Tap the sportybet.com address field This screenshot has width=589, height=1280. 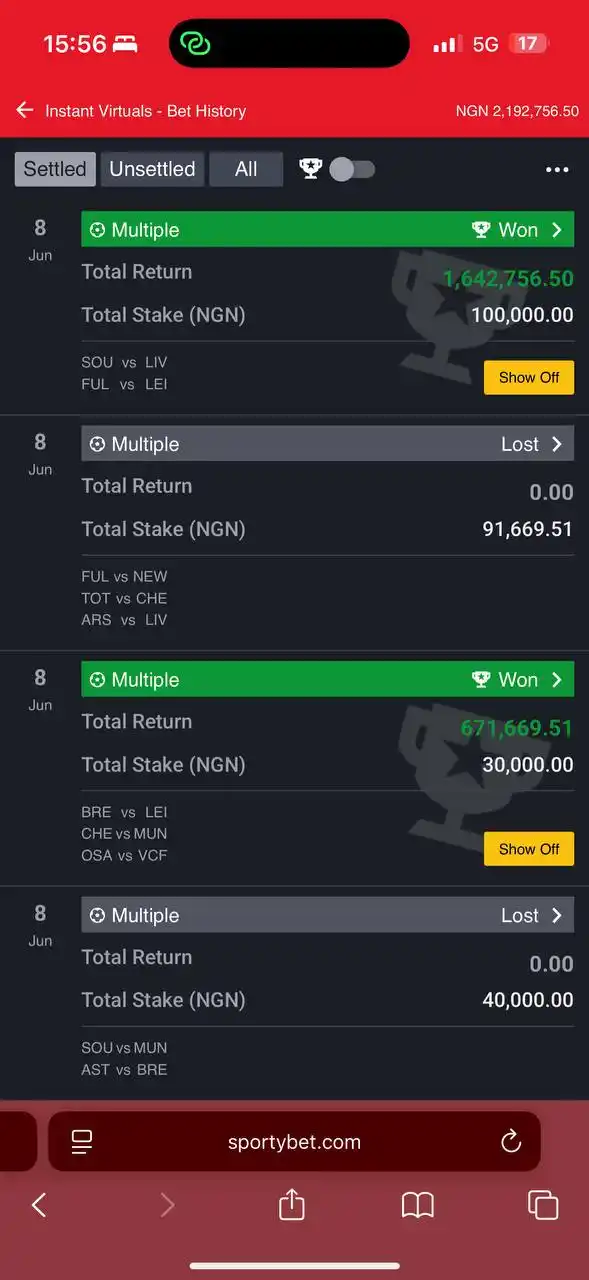click(x=294, y=1142)
